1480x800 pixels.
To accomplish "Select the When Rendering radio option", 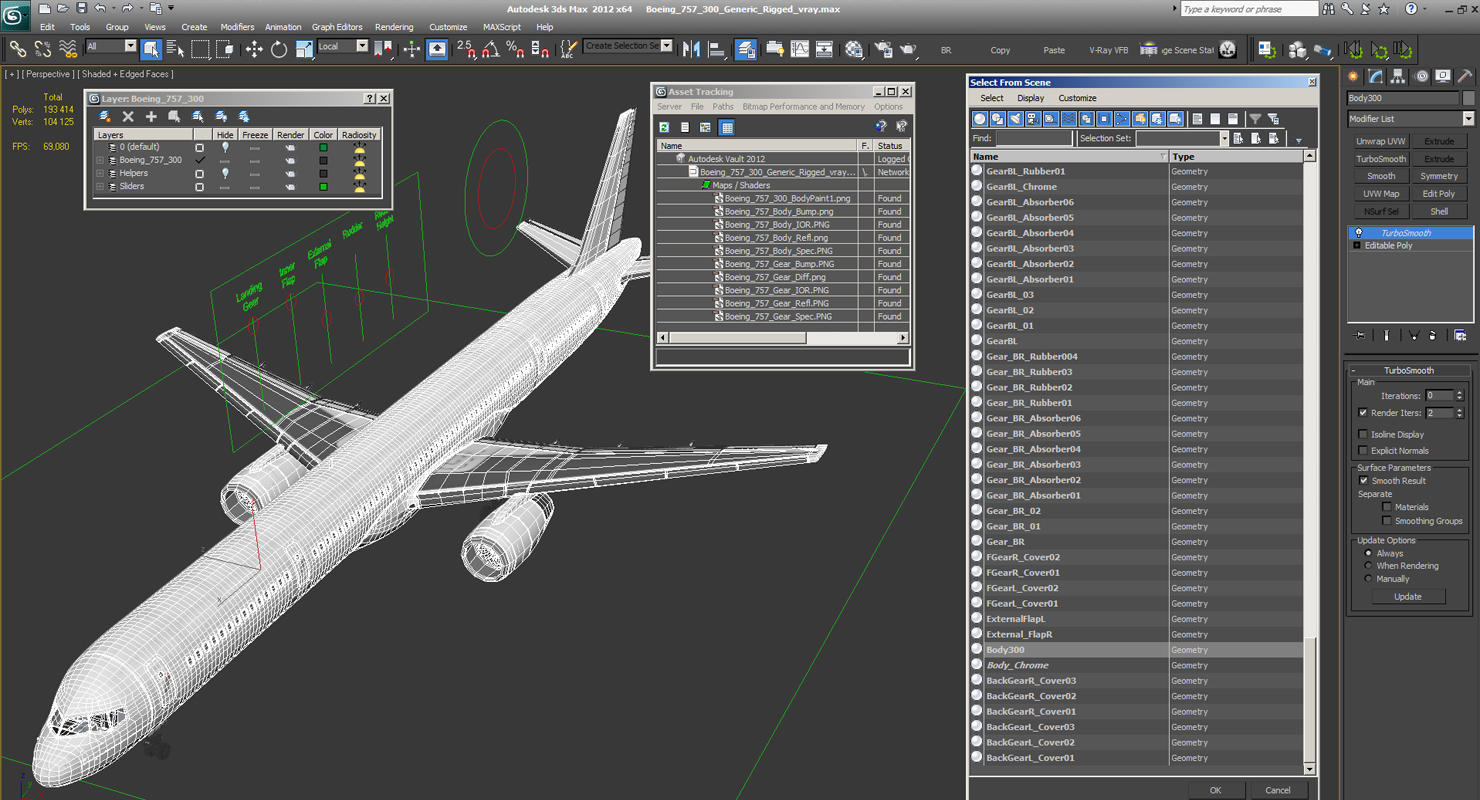I will coord(1368,566).
